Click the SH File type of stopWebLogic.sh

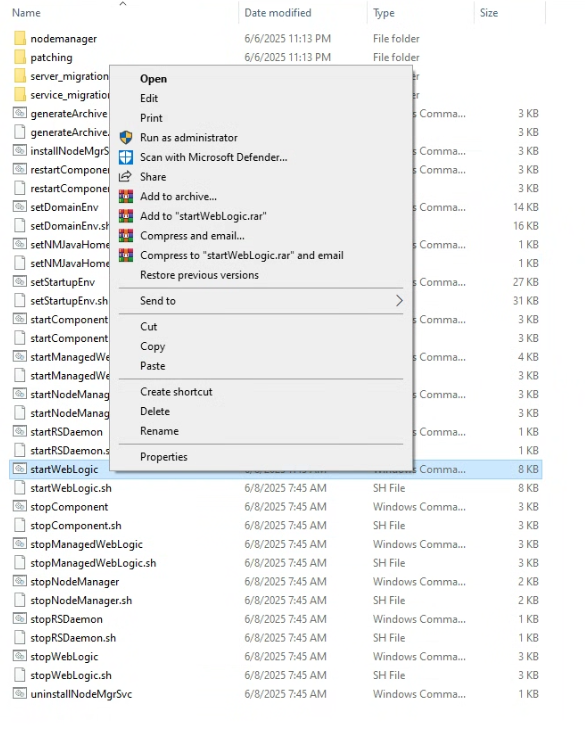[x=389, y=675]
